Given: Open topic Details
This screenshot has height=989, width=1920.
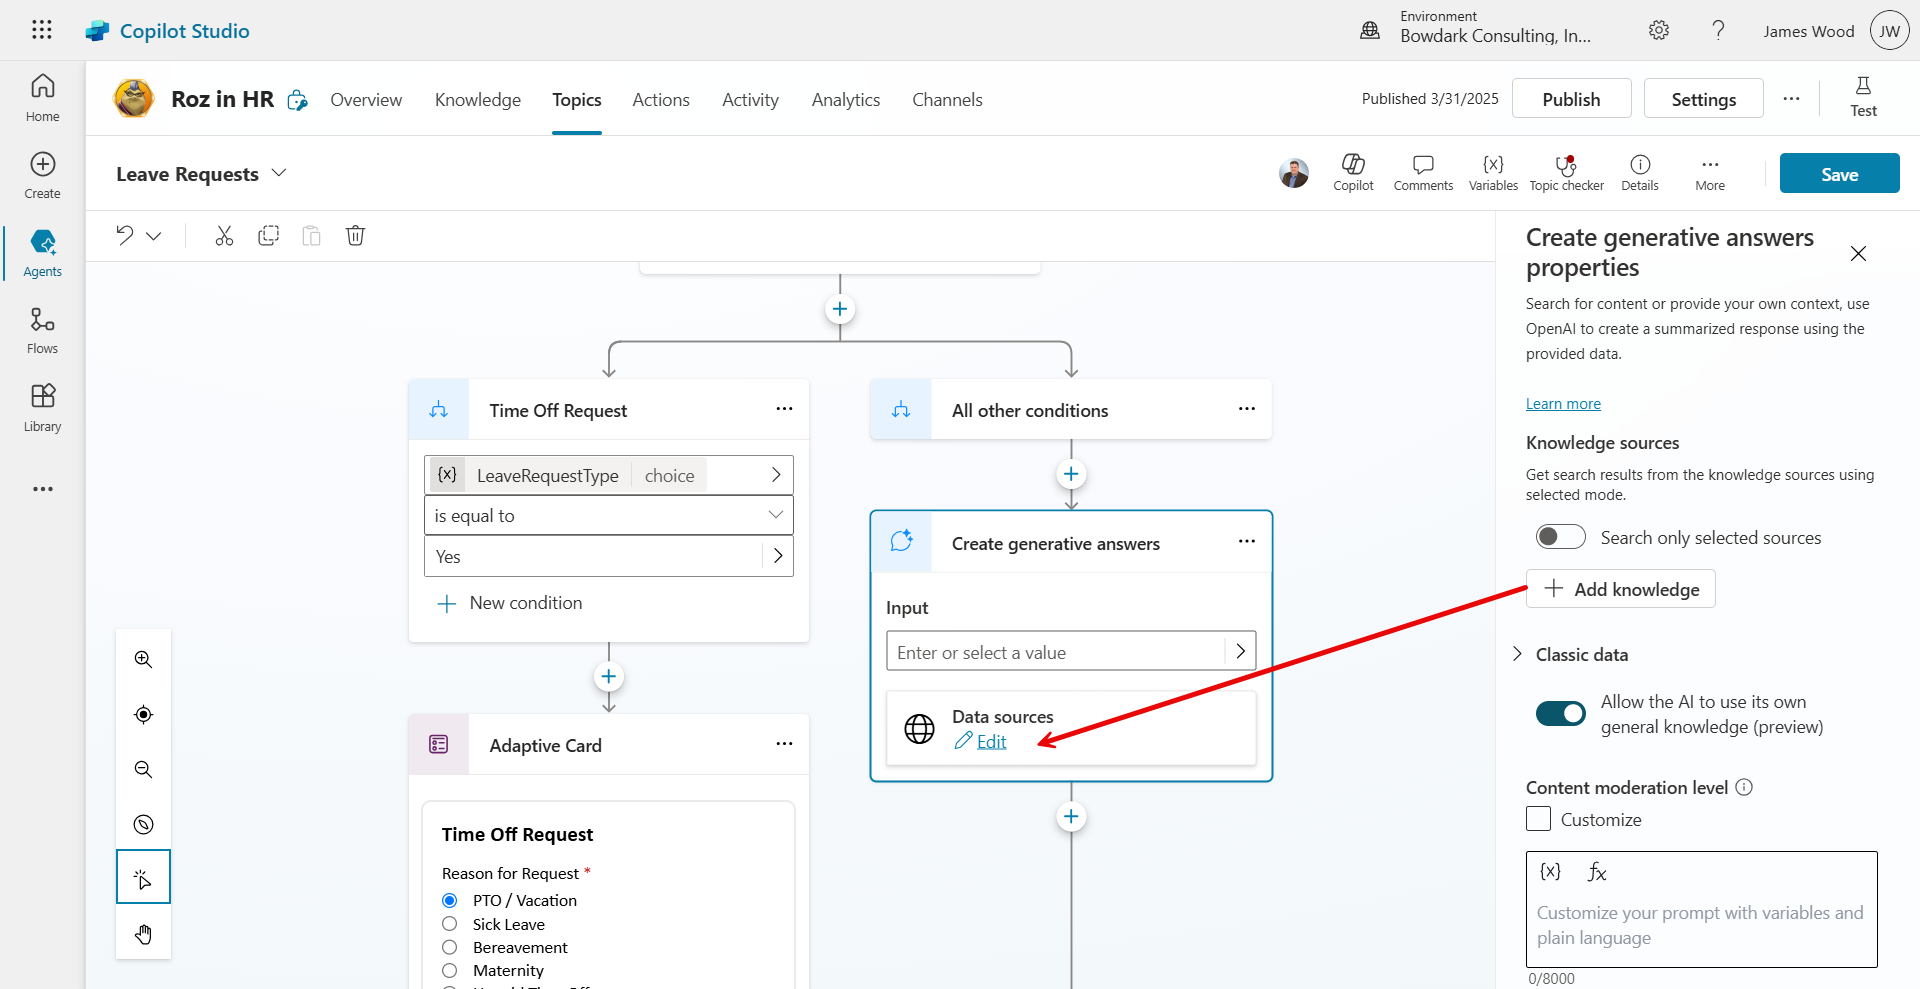Looking at the screenshot, I should (x=1640, y=172).
